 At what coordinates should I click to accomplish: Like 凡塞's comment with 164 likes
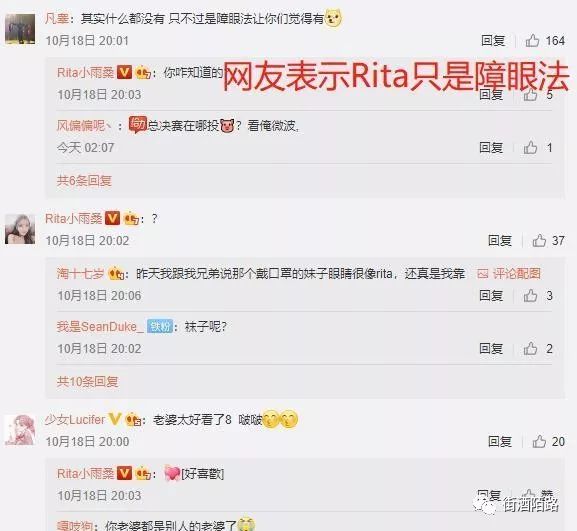coord(532,40)
